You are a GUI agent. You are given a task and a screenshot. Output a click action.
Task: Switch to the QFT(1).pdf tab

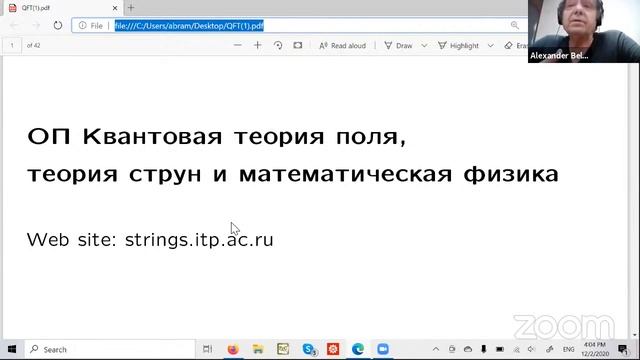63,8
